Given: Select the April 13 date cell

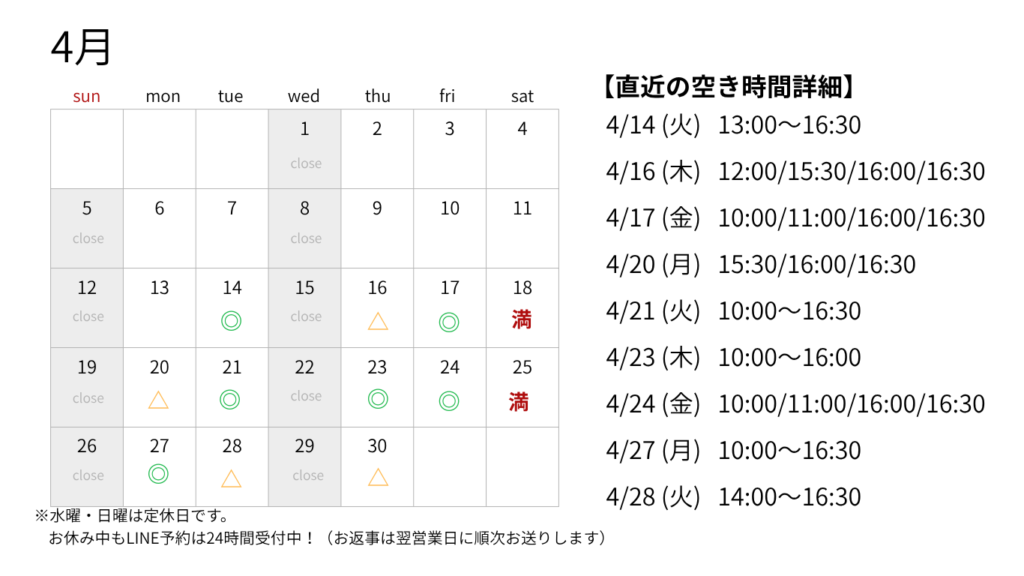Looking at the screenshot, I should click(160, 306).
